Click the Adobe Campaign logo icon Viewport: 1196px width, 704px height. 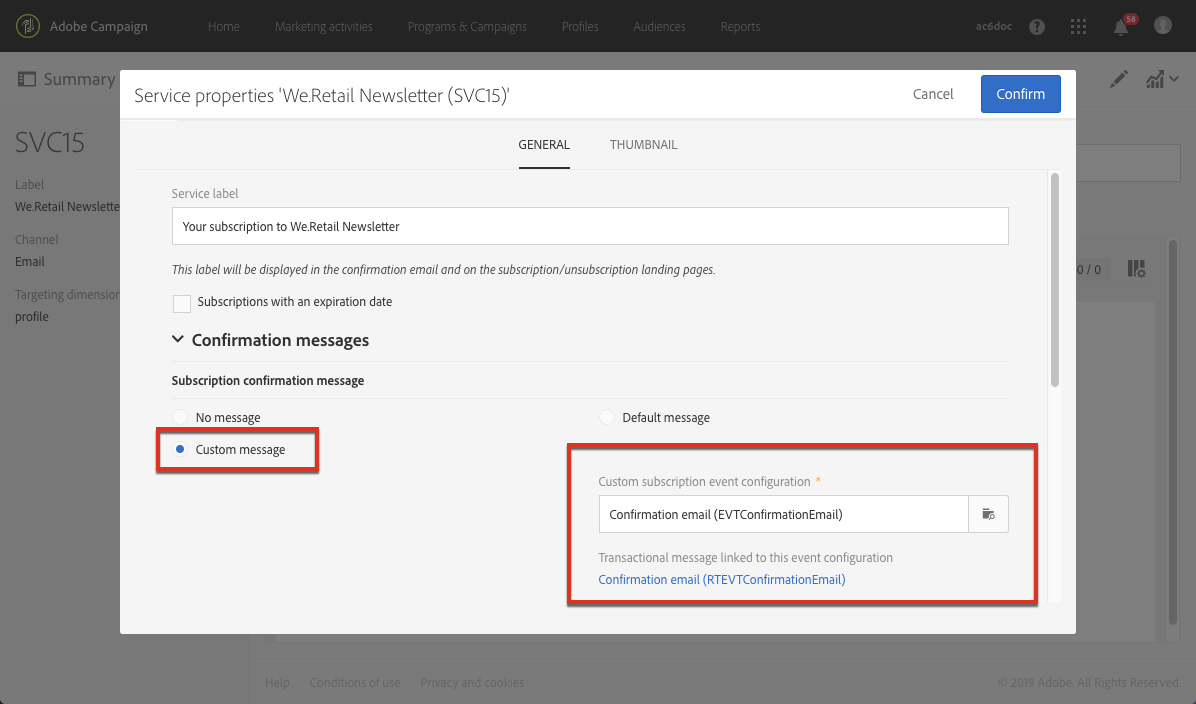click(x=27, y=26)
